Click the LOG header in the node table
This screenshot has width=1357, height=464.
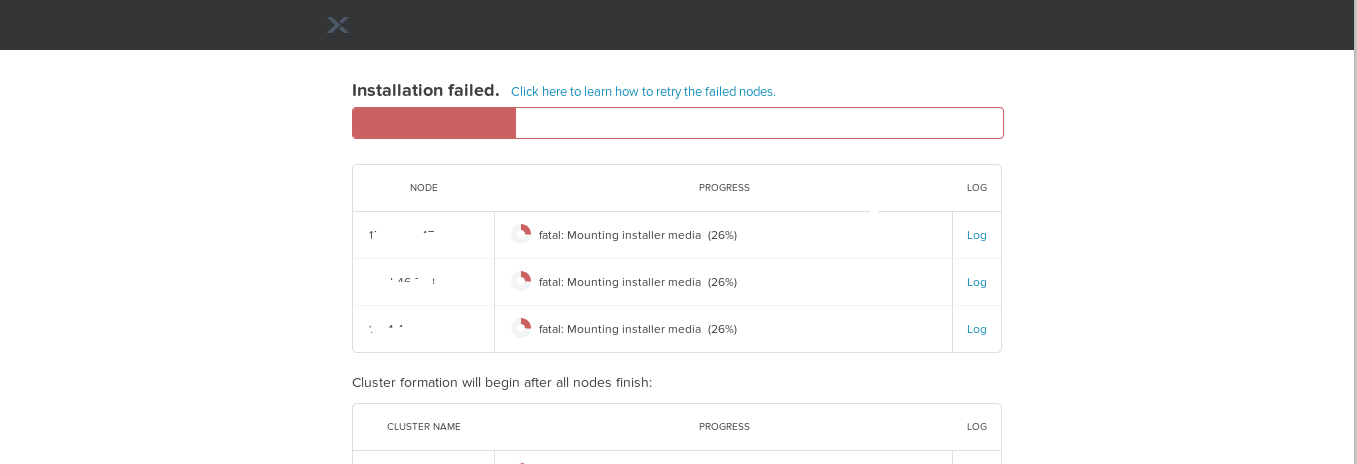[x=976, y=188]
